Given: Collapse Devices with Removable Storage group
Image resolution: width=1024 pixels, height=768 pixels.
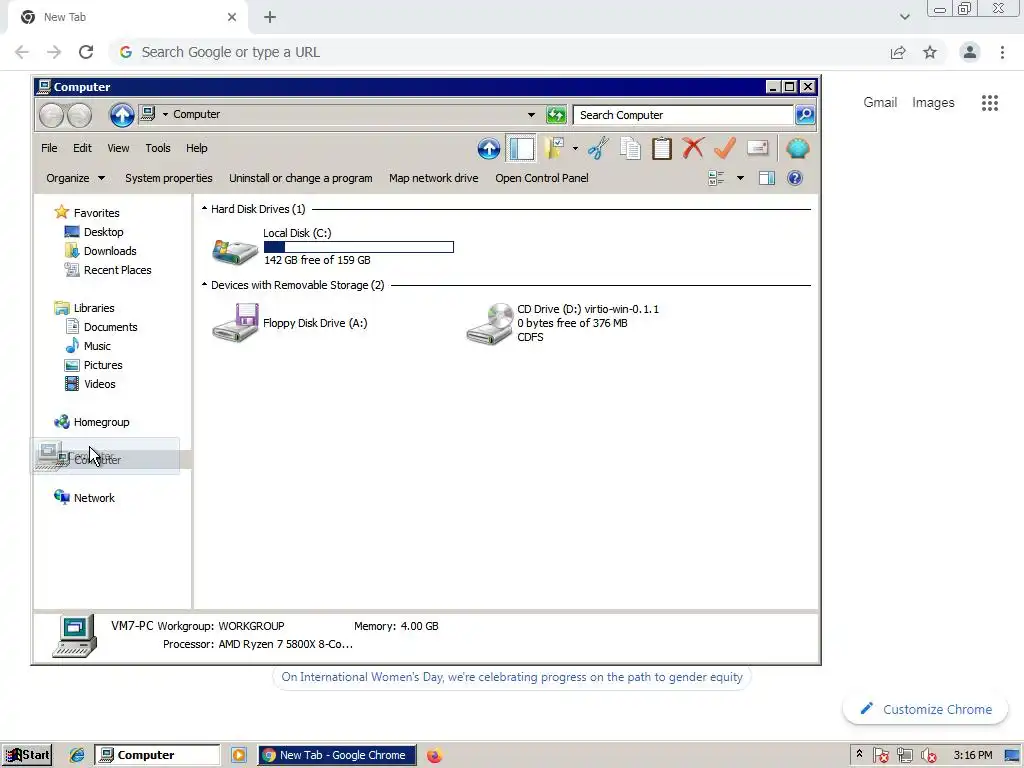Looking at the screenshot, I should 204,285.
